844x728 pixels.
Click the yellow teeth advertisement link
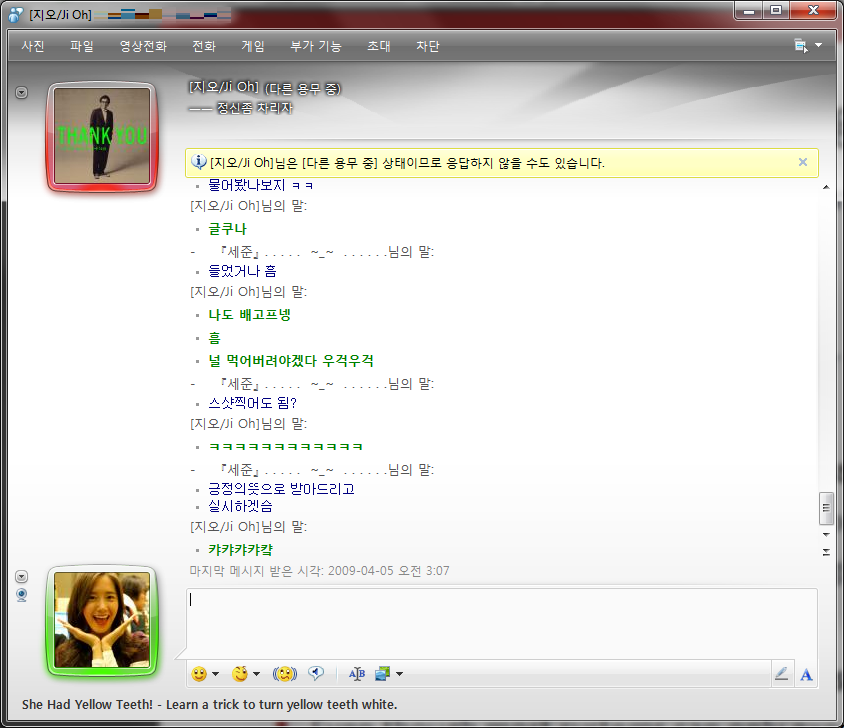tap(210, 705)
